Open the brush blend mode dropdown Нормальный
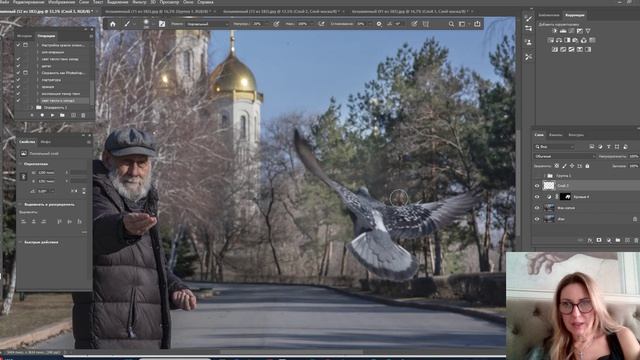Image resolution: width=640 pixels, height=360 pixels. 207,24
